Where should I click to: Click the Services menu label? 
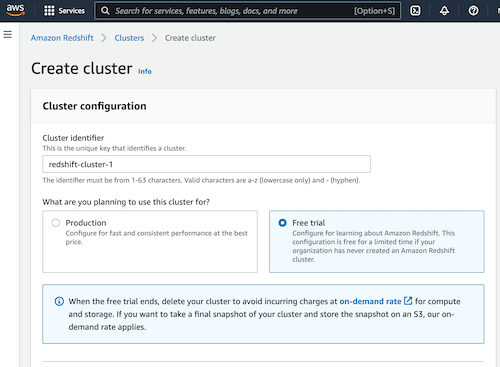(72, 11)
